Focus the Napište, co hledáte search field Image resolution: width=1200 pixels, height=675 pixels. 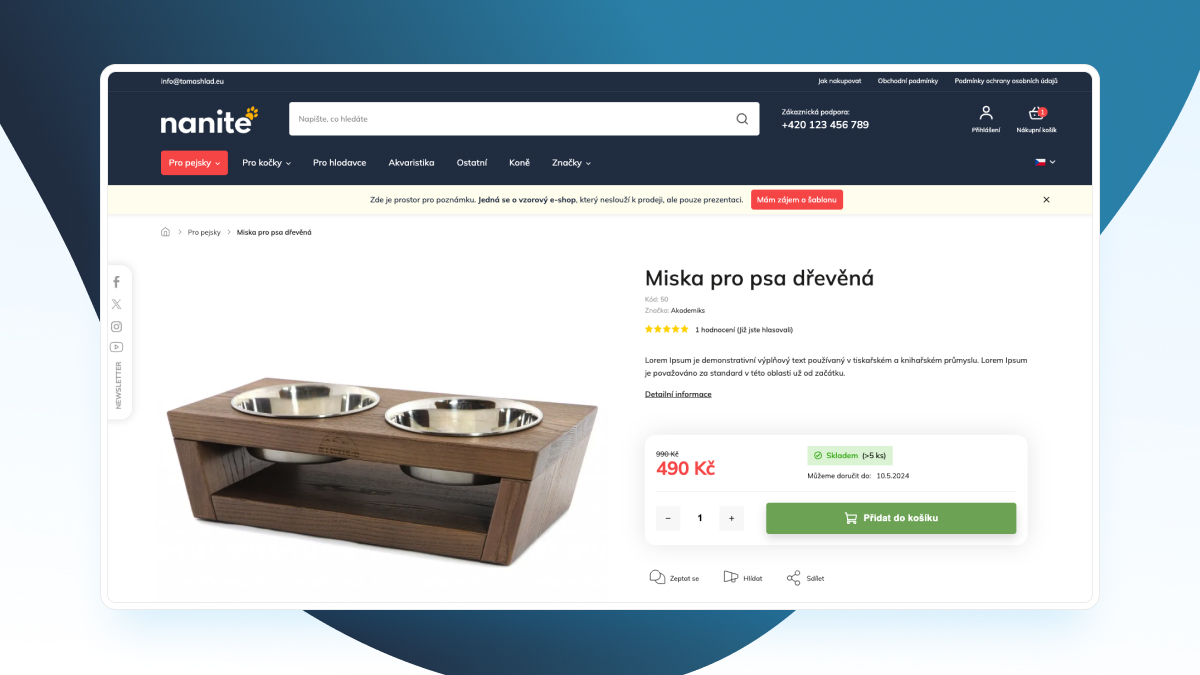[510, 119]
